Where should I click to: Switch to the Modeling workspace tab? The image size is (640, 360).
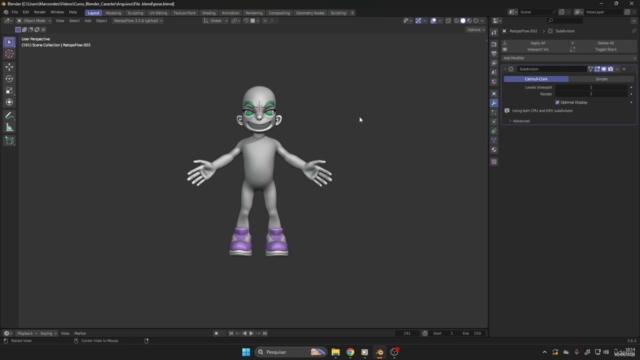[113, 13]
